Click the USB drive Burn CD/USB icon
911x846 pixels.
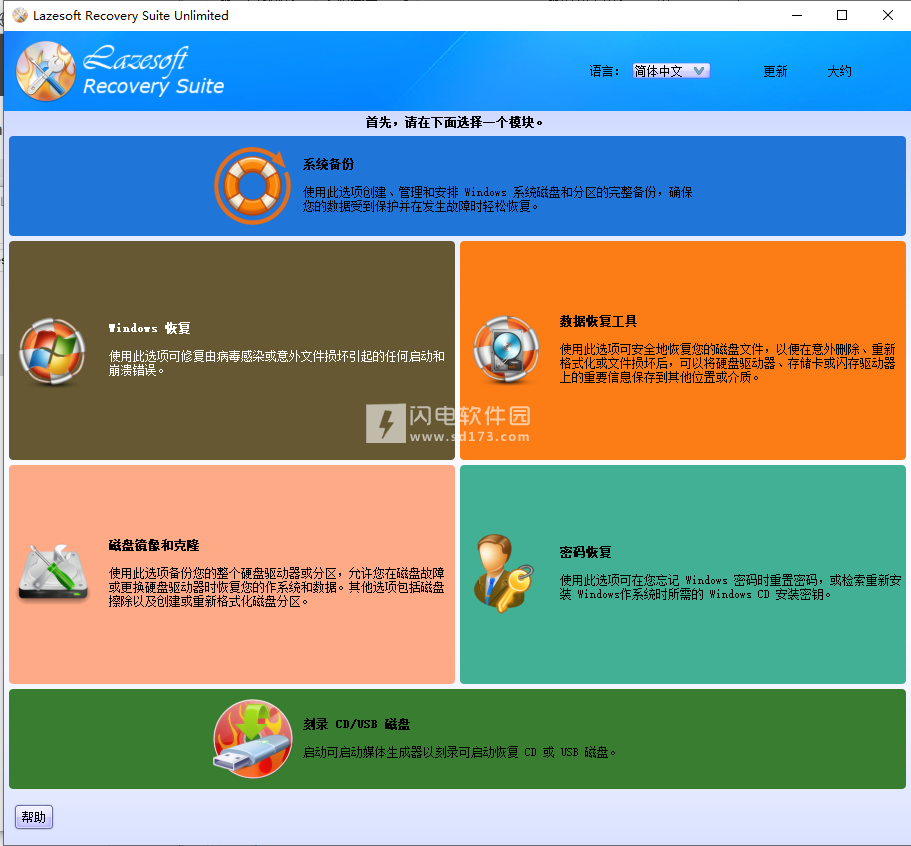click(253, 739)
